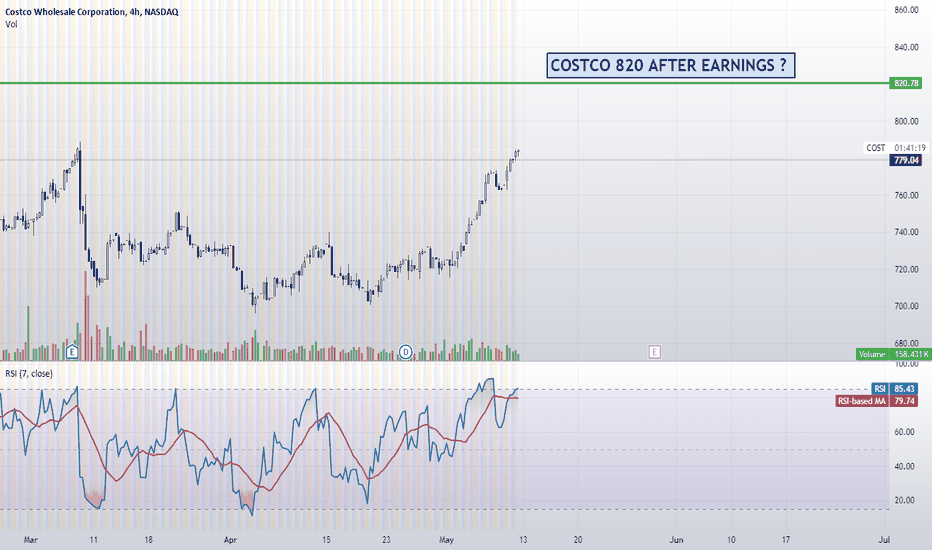Click the 779.04 current price label
Screen dimensions: 932x550
coord(906,160)
